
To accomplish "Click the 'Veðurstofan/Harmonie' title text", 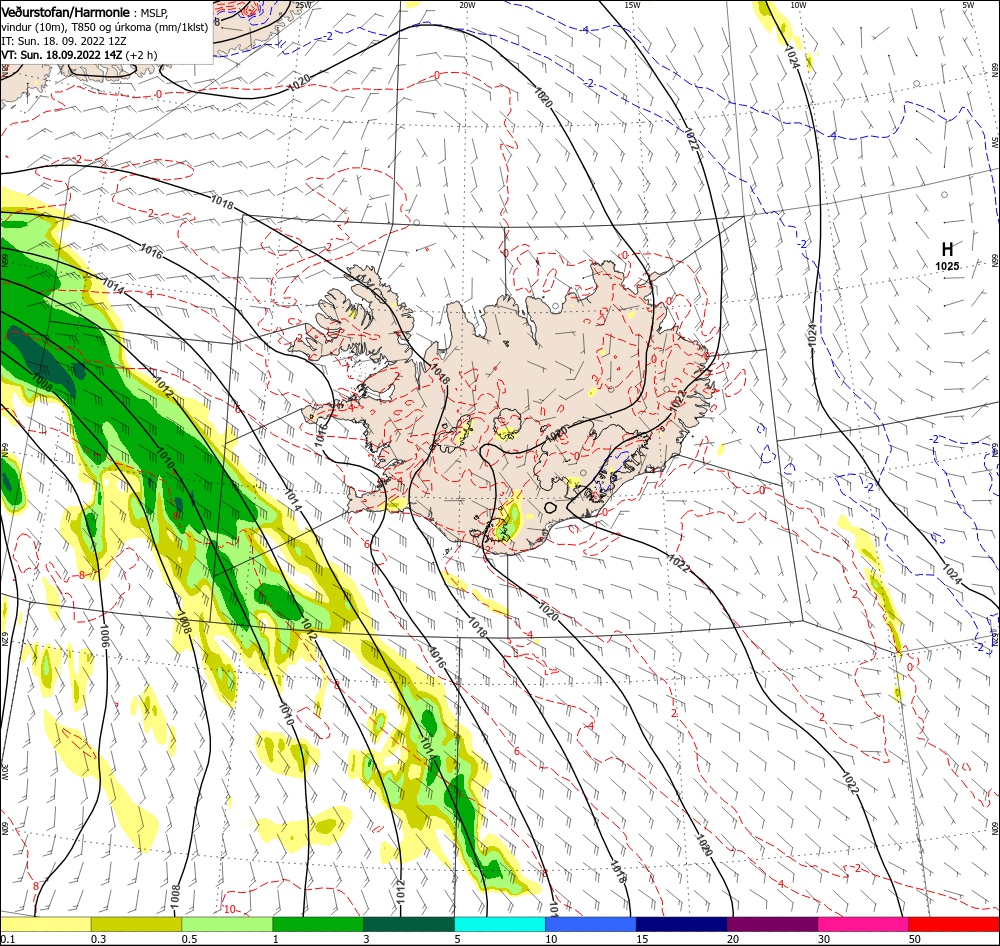I will pos(66,12).
